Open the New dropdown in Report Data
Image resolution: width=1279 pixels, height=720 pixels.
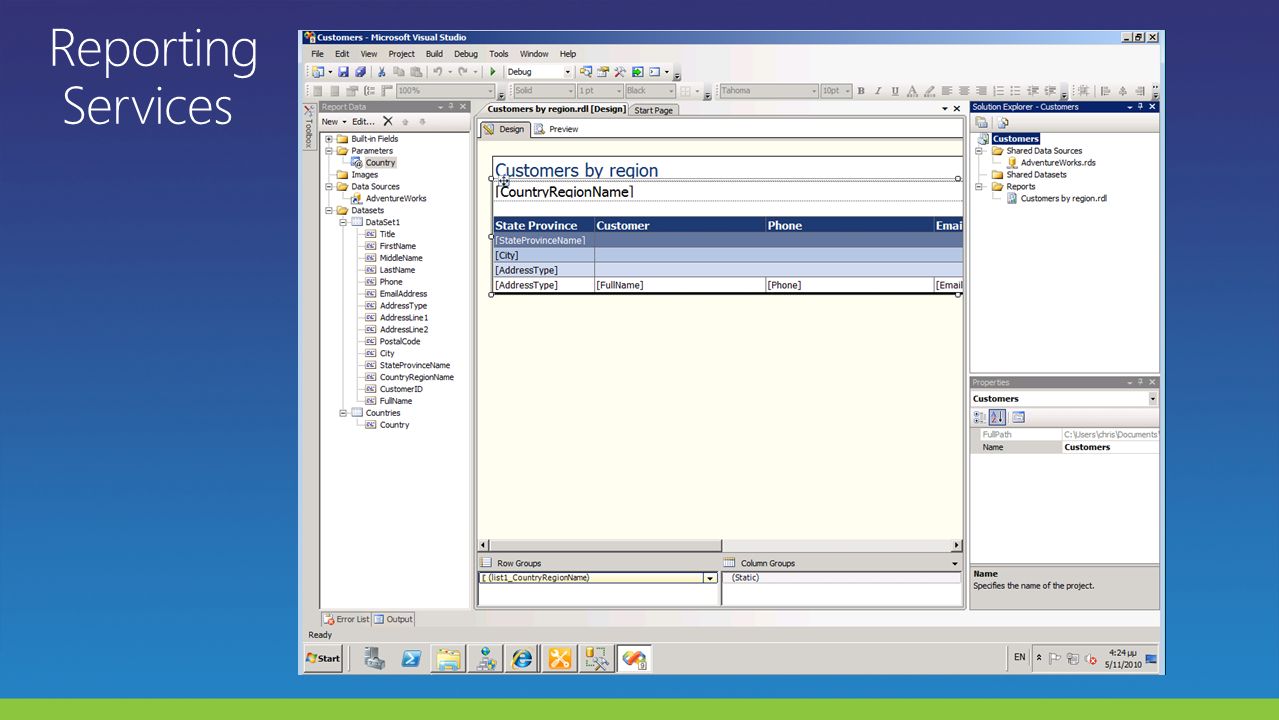click(333, 122)
